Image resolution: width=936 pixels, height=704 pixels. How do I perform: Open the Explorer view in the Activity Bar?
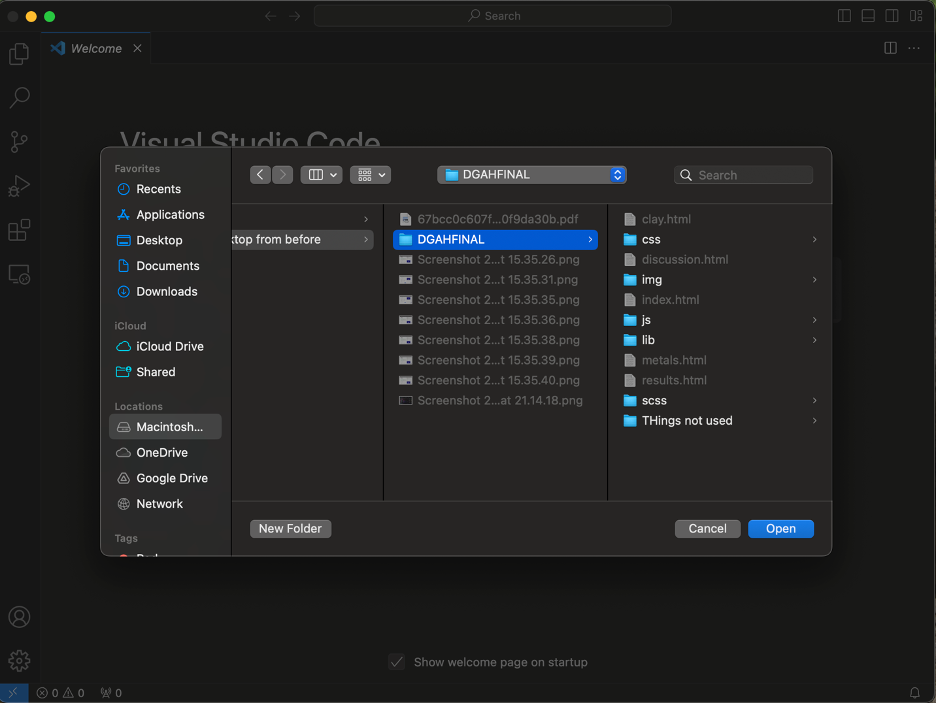click(19, 53)
